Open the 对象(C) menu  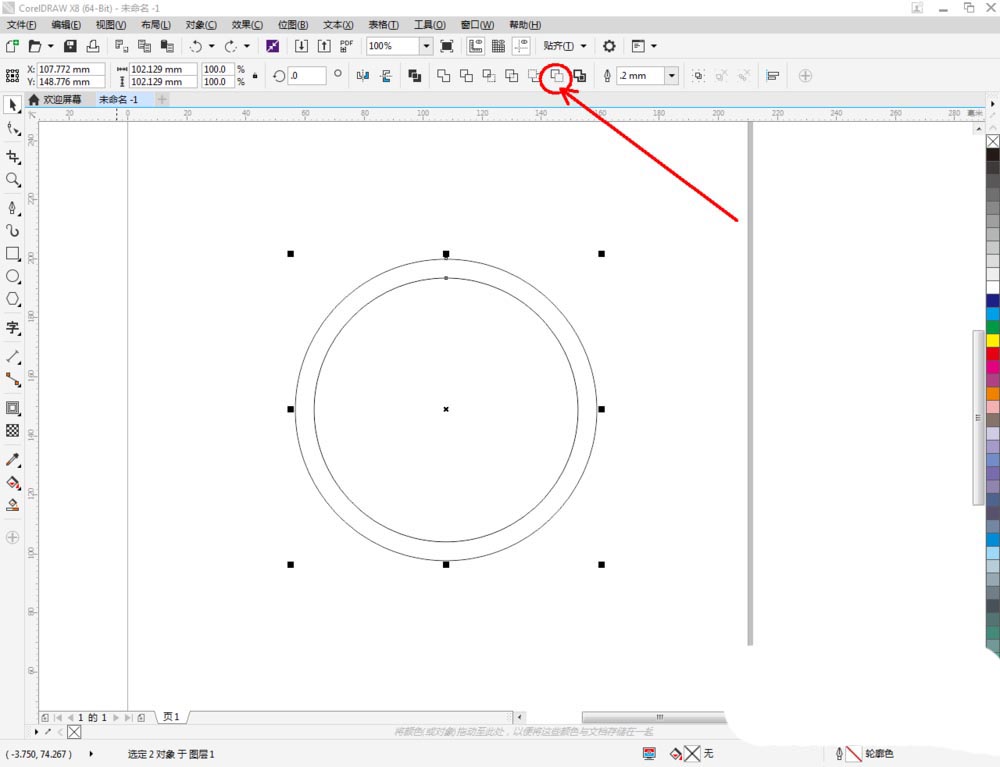click(x=201, y=25)
